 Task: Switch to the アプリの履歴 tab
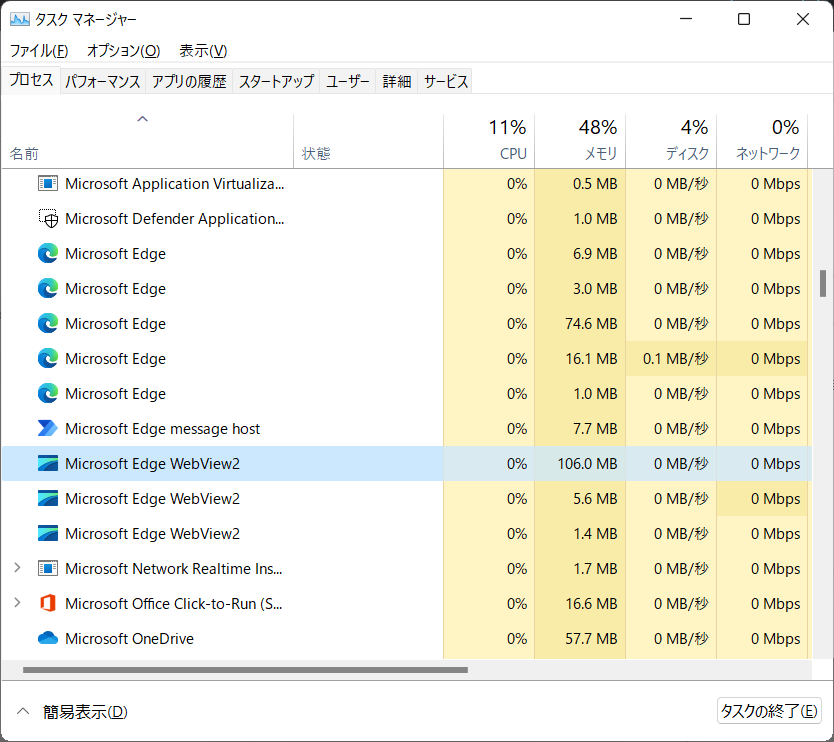pos(189,81)
